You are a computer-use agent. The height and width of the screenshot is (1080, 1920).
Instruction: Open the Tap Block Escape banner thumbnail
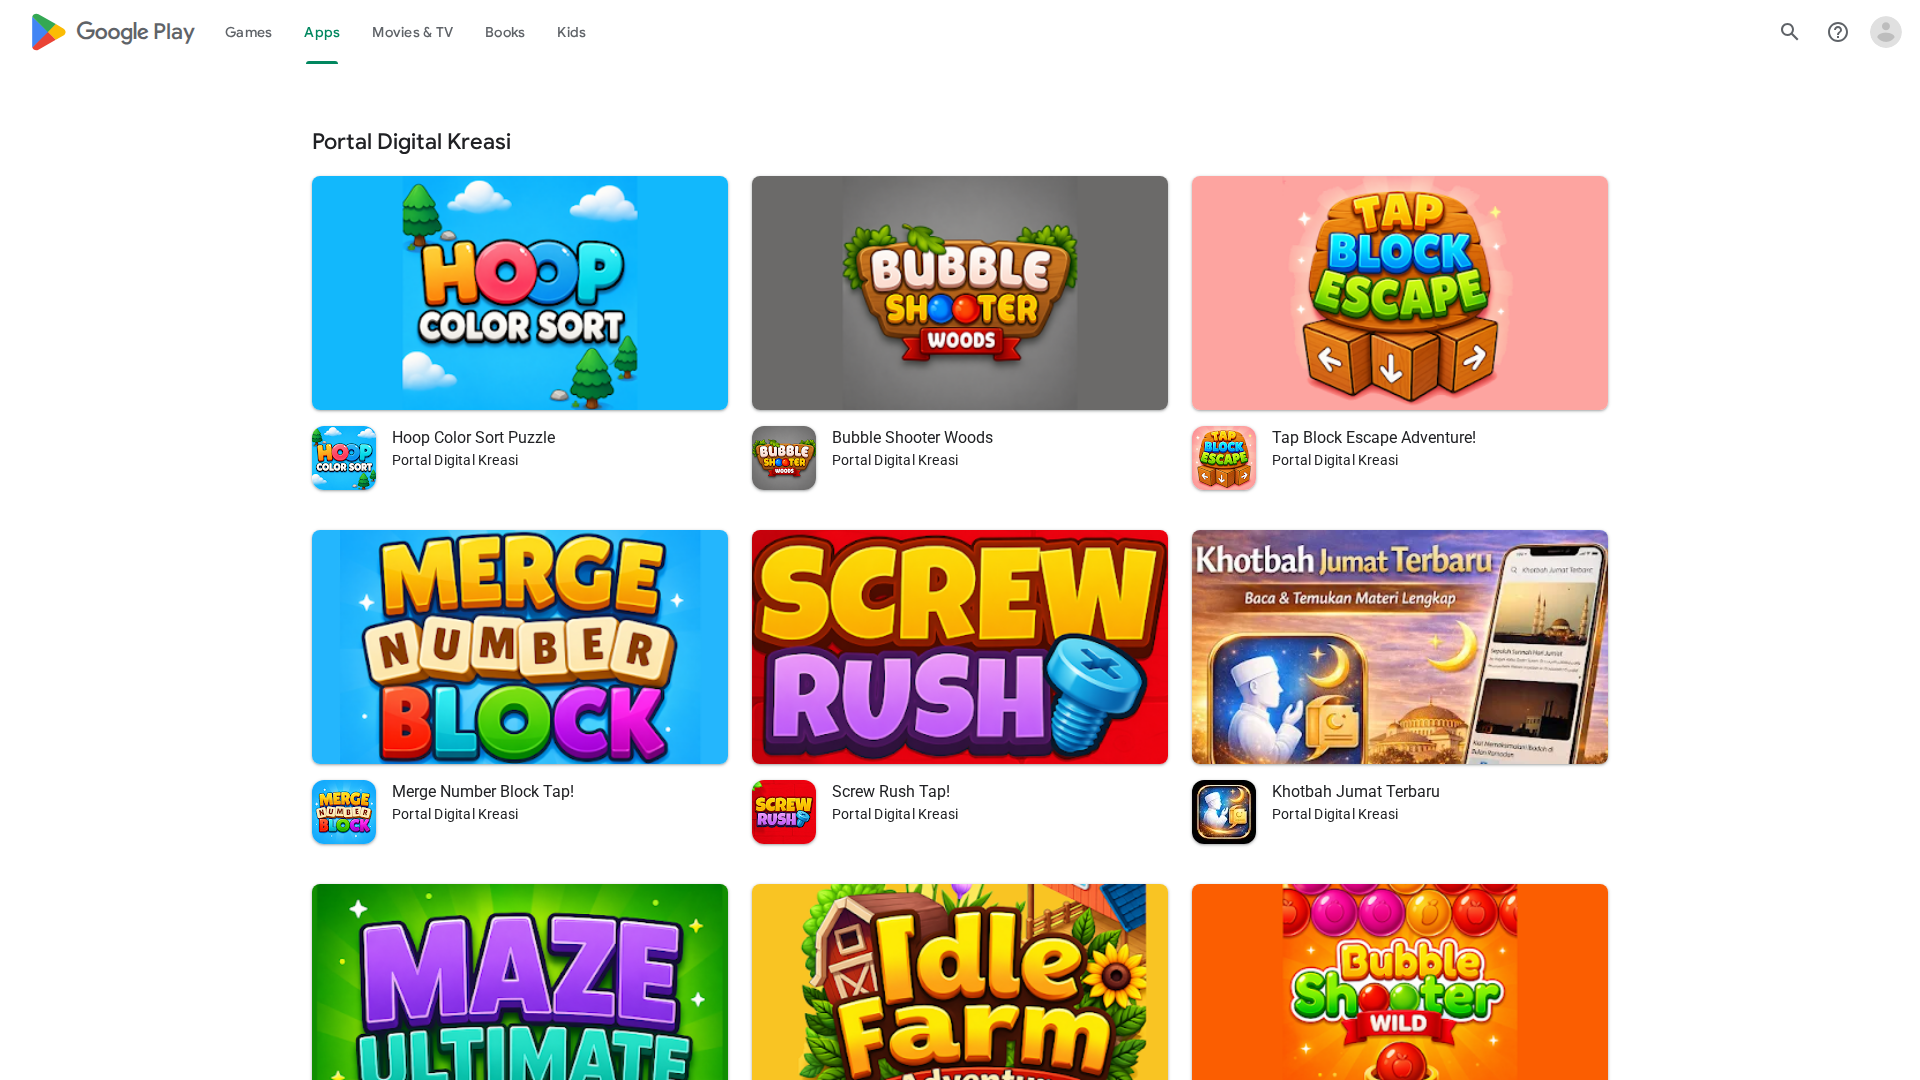click(x=1399, y=293)
